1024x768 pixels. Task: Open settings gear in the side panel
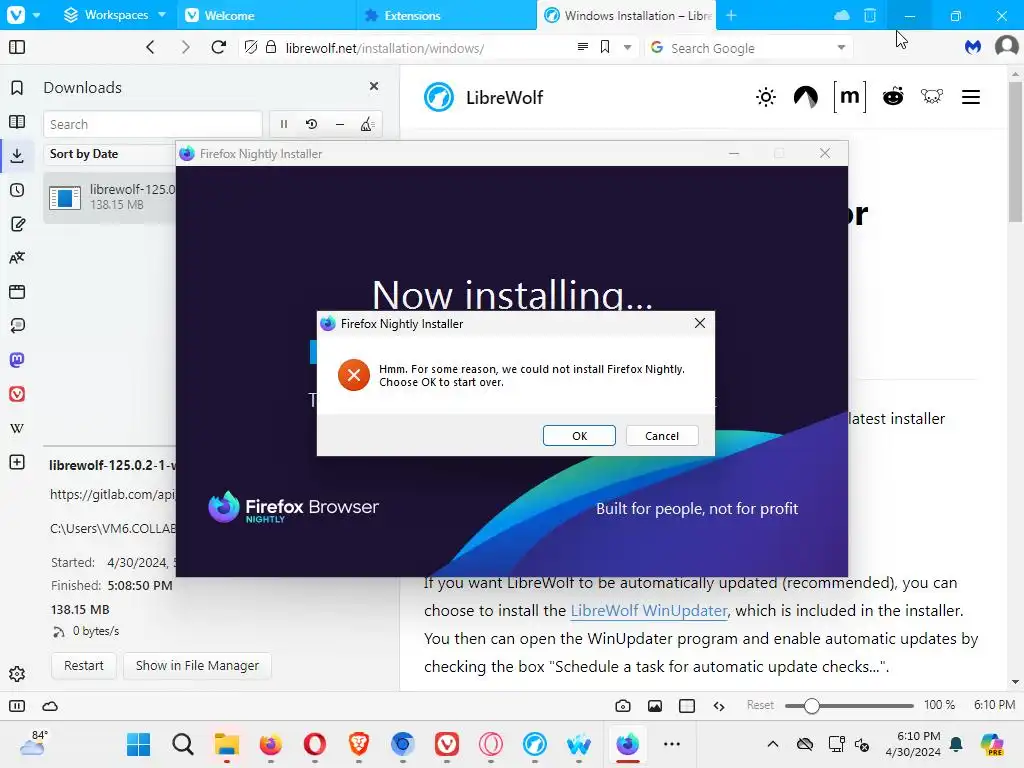coord(17,674)
